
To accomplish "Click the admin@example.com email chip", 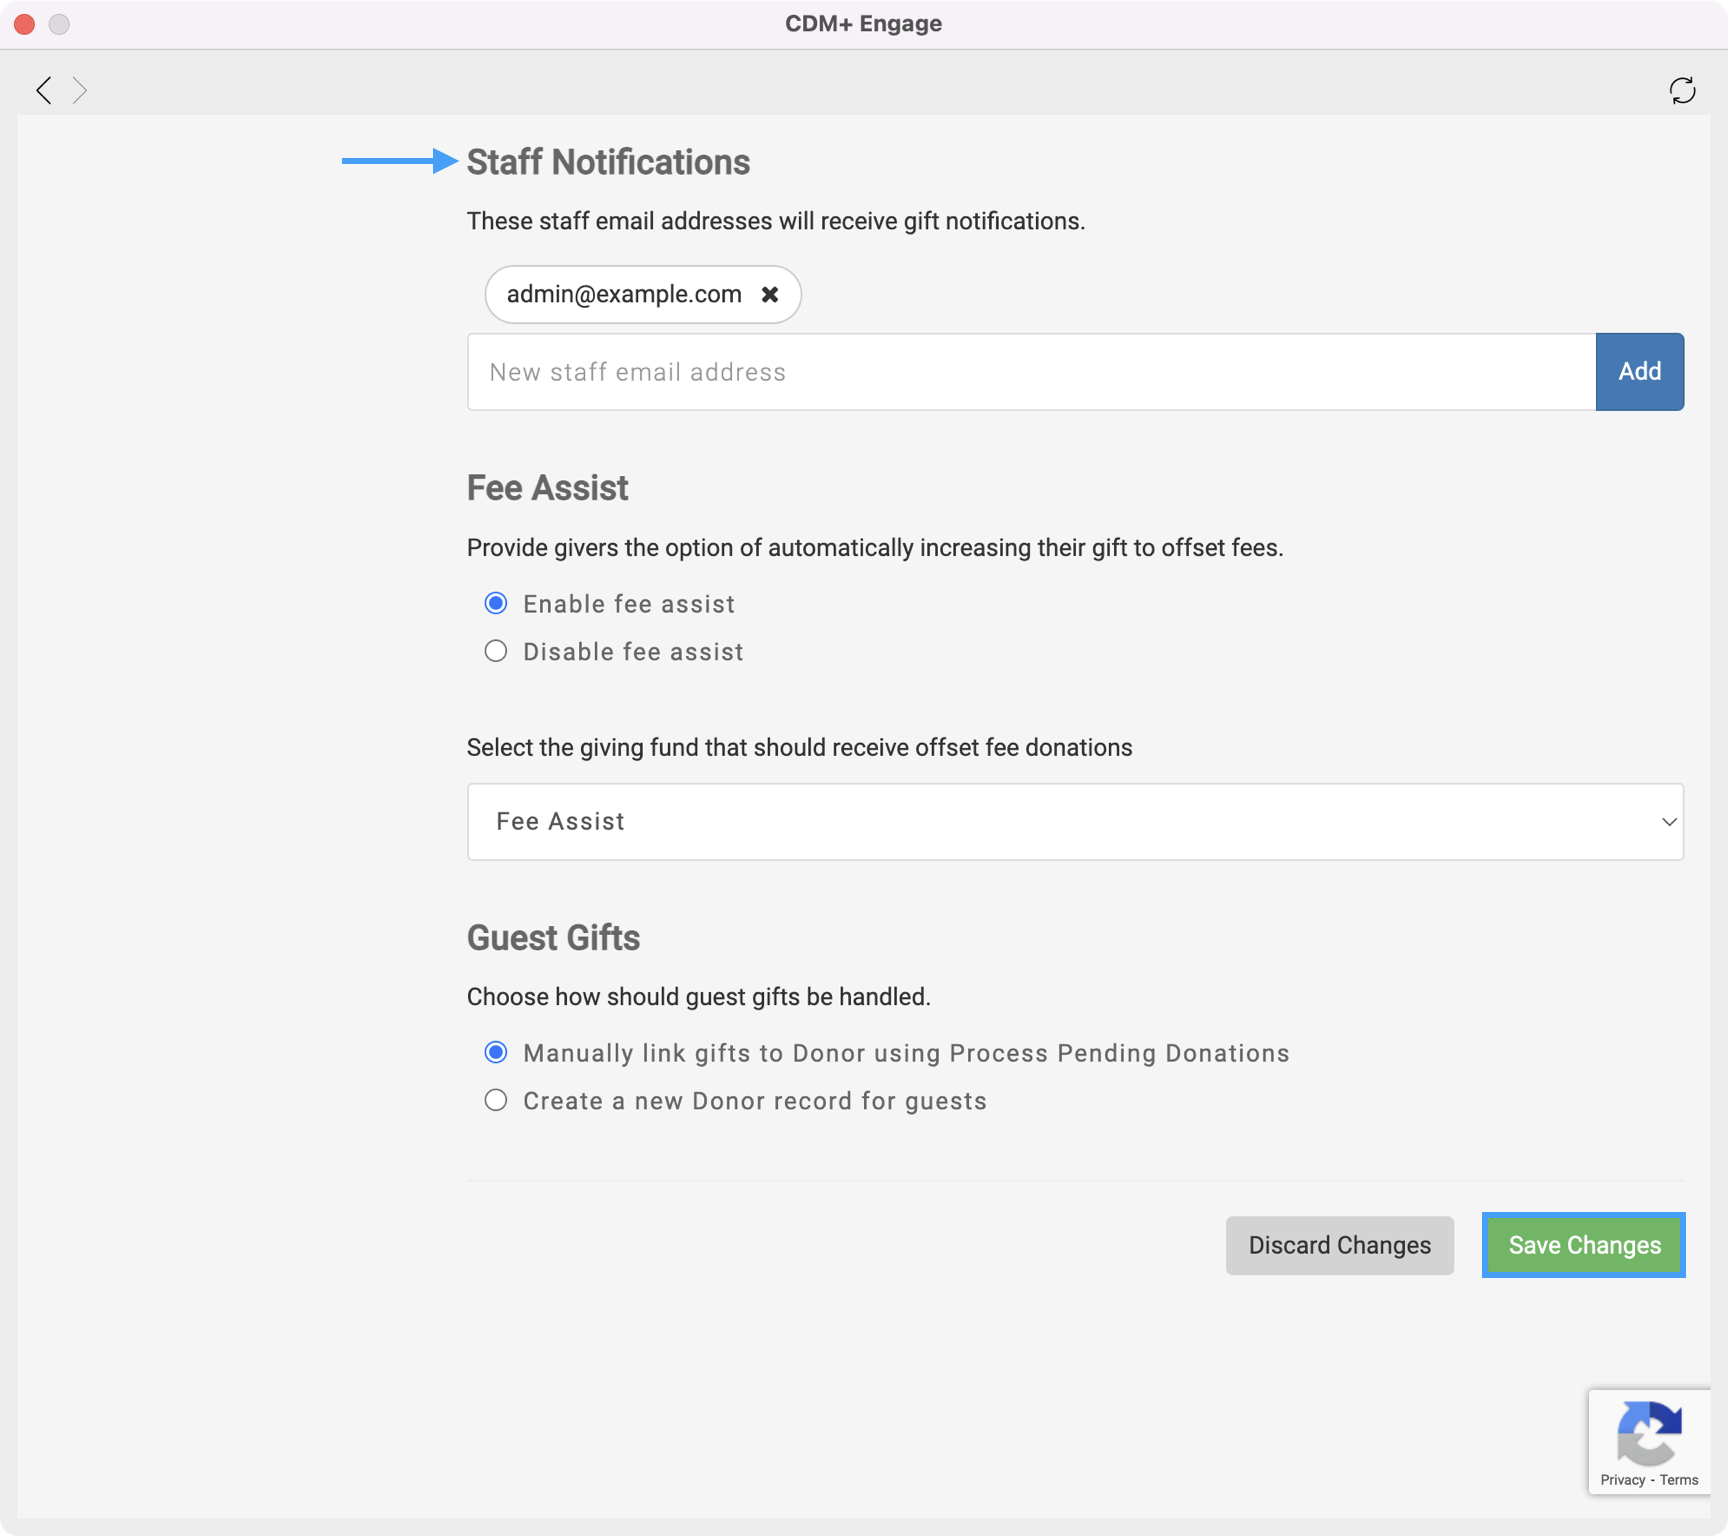I will tap(624, 294).
